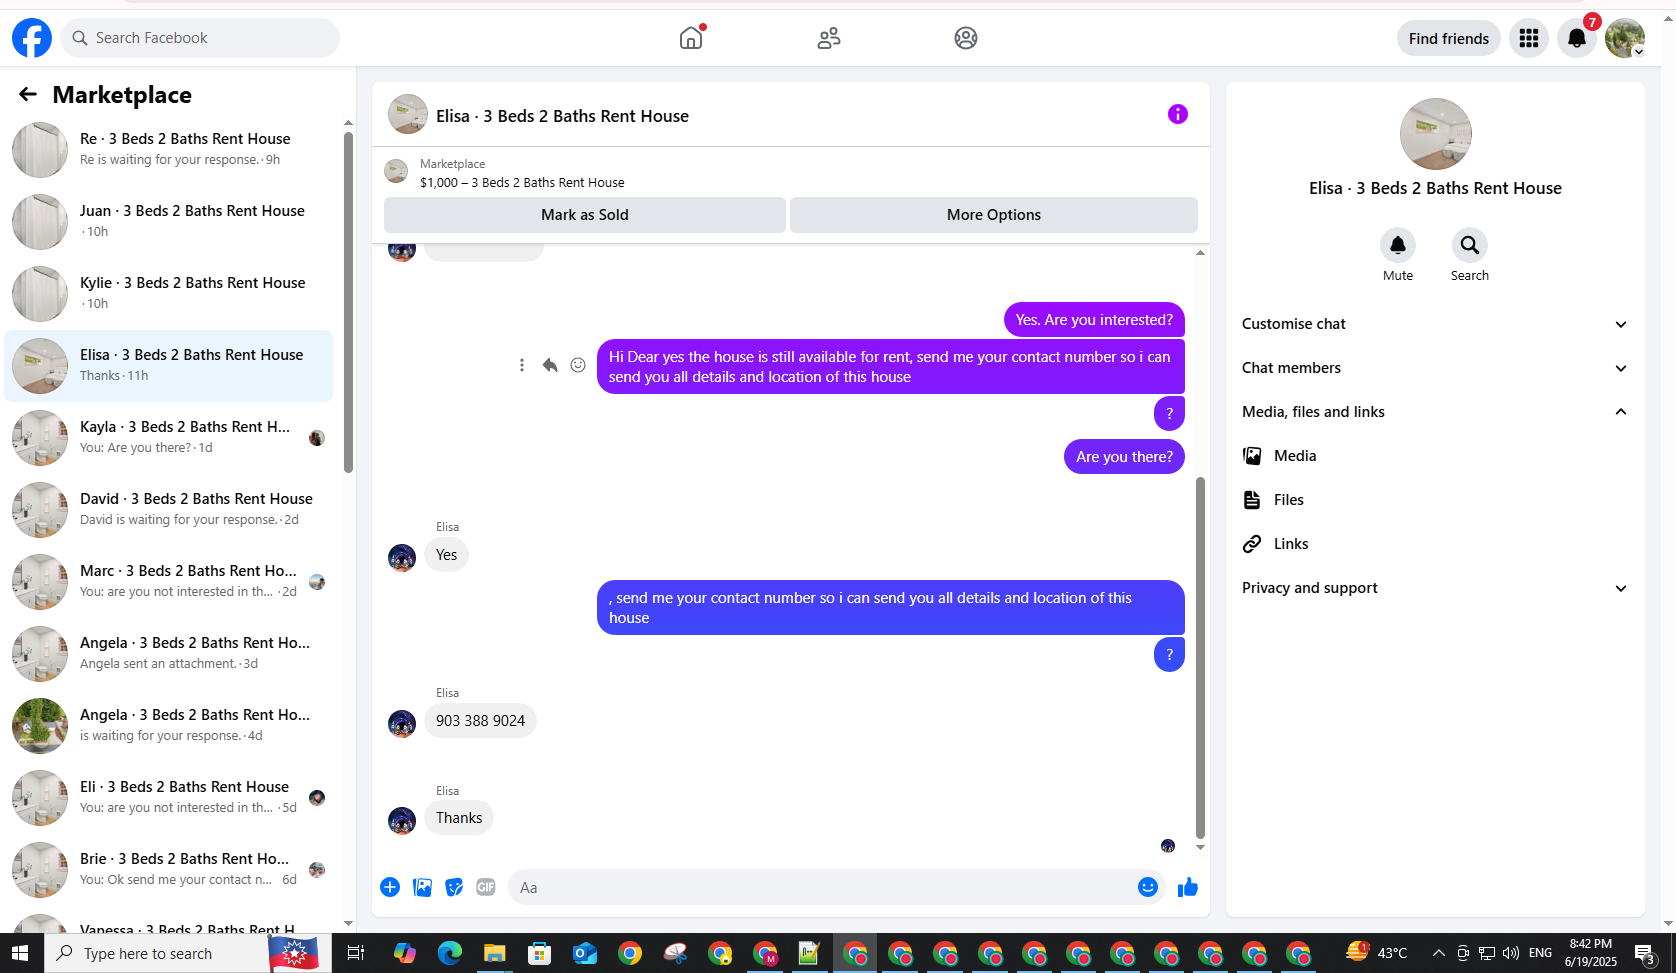The image size is (1676, 973).
Task: Open the $1,000 rent house listing link
Action: tap(522, 182)
